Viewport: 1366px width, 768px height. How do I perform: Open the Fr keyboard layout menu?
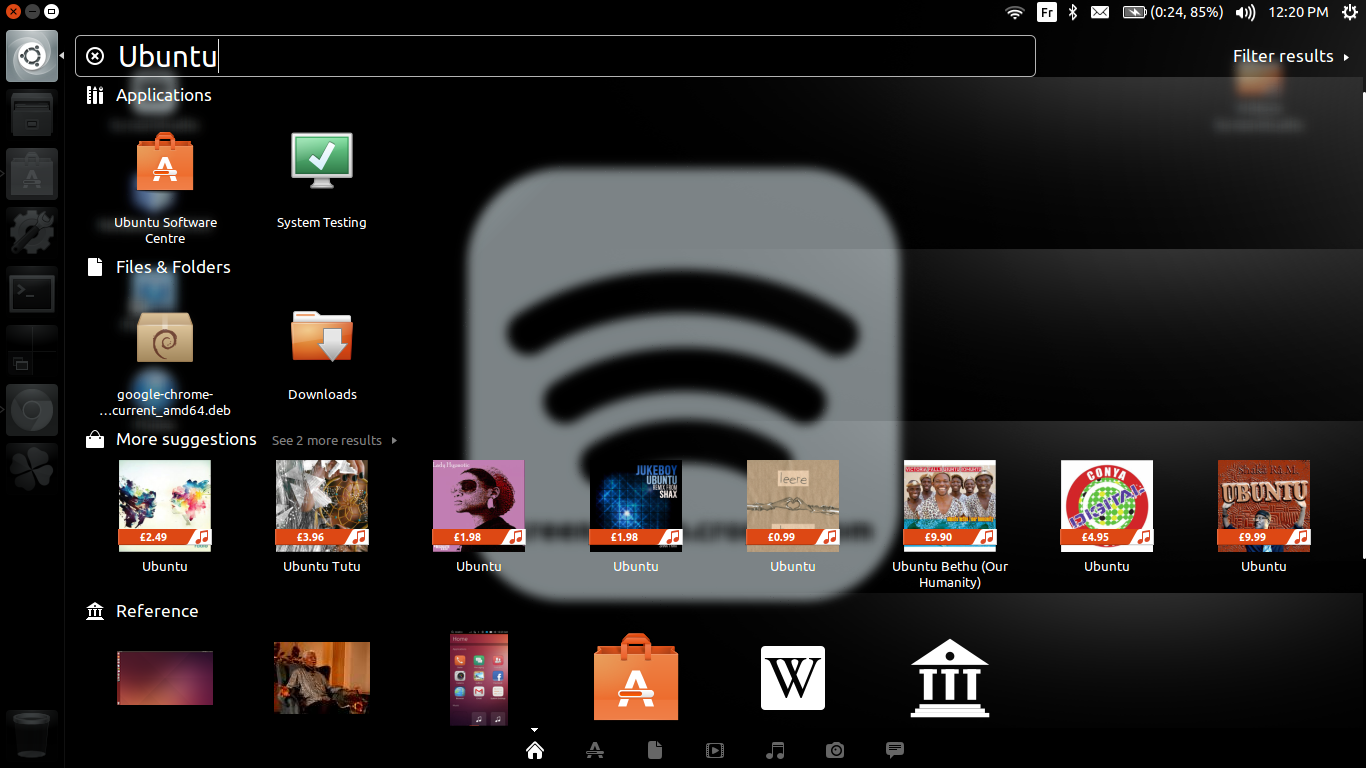pyautogui.click(x=1047, y=12)
